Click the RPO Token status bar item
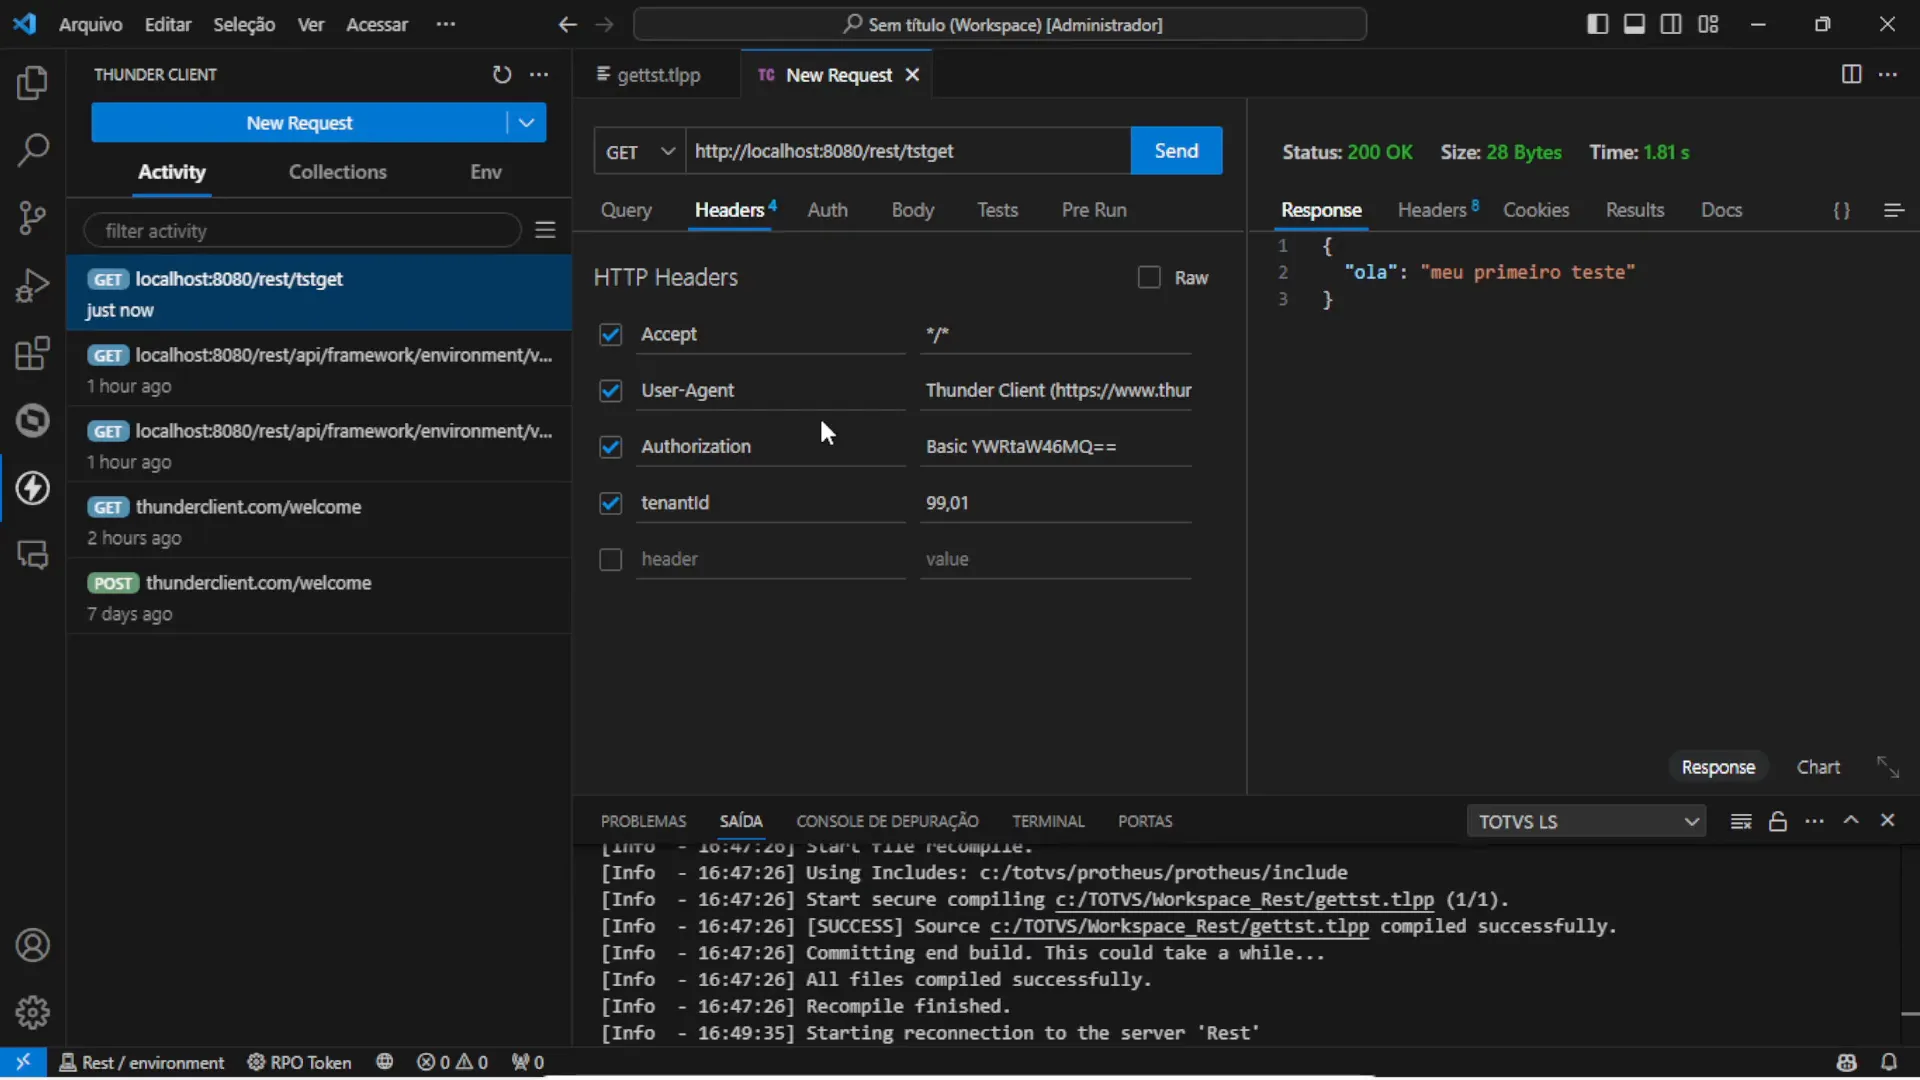 [x=298, y=1062]
